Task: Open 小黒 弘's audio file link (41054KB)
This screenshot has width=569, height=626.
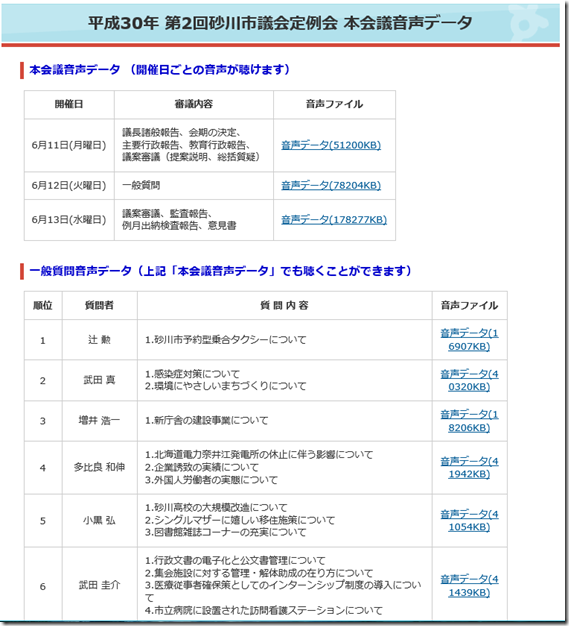Action: point(469,521)
